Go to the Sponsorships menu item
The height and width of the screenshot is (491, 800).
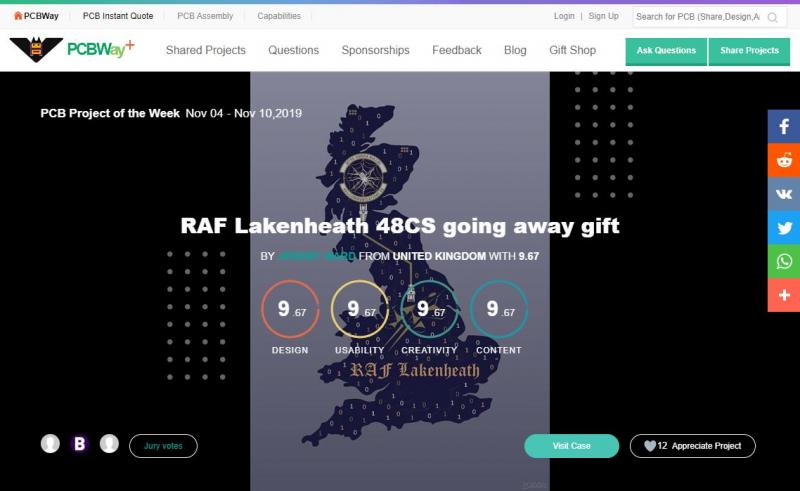tap(376, 50)
